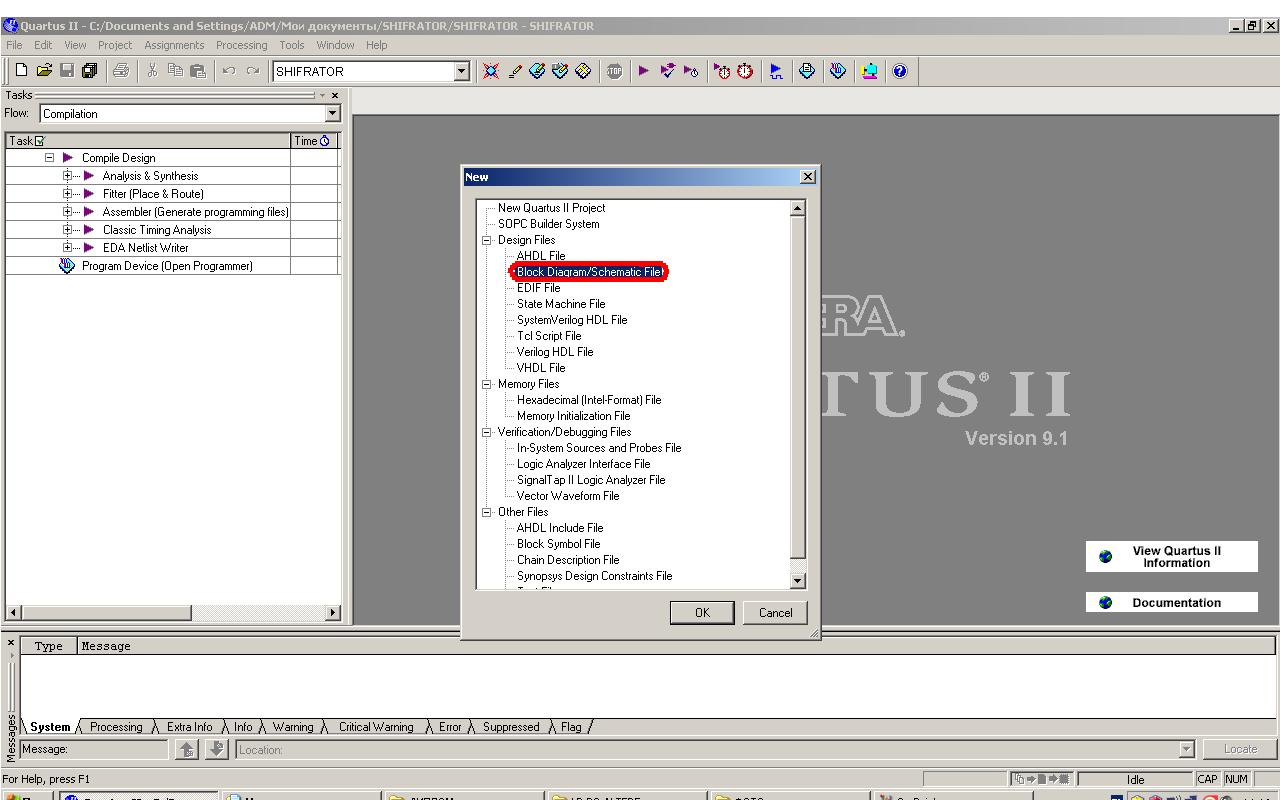Open the Tools menu
1280x800 pixels.
(x=292, y=45)
